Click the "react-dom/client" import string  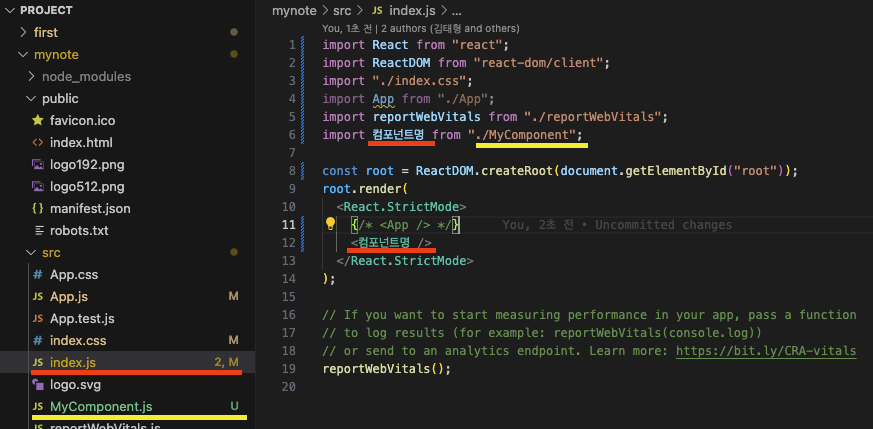pos(539,63)
